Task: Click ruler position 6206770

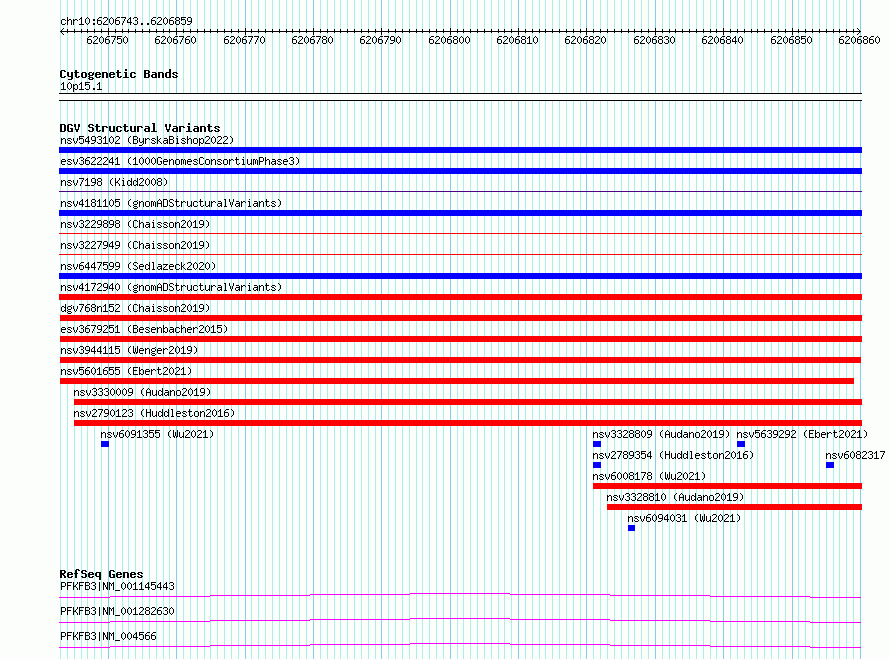Action: 244,40
